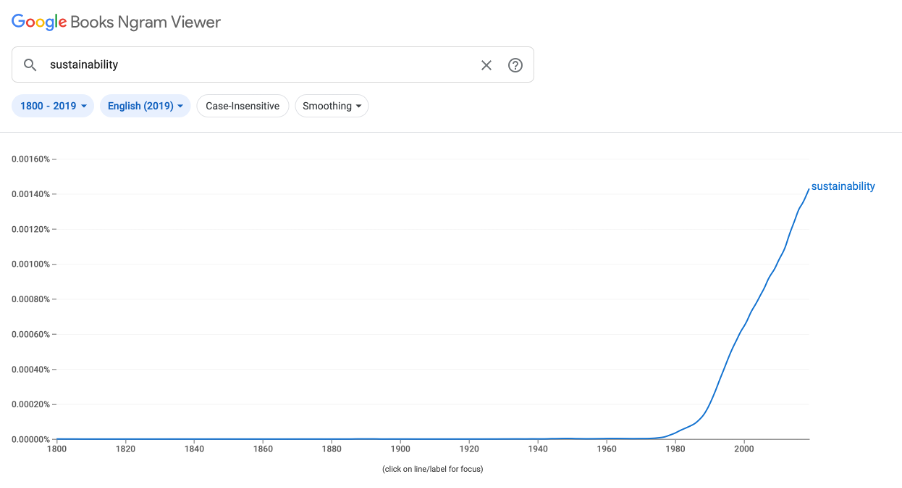
Task: Click the Books Ngram Viewer title
Action: pos(146,22)
